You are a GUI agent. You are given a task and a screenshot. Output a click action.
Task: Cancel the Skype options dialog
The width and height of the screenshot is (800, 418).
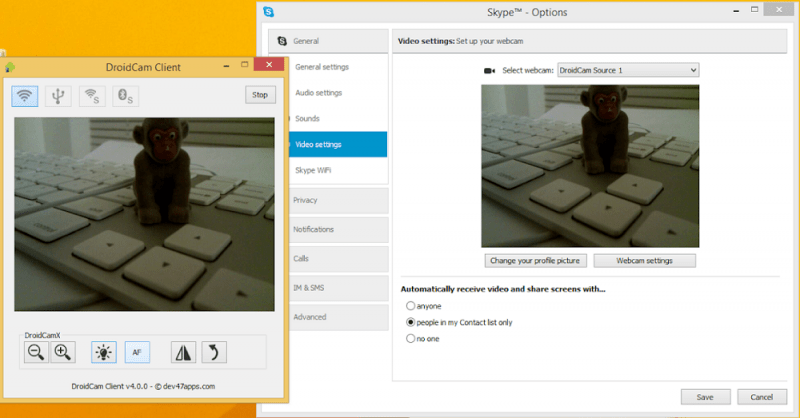tap(761, 397)
